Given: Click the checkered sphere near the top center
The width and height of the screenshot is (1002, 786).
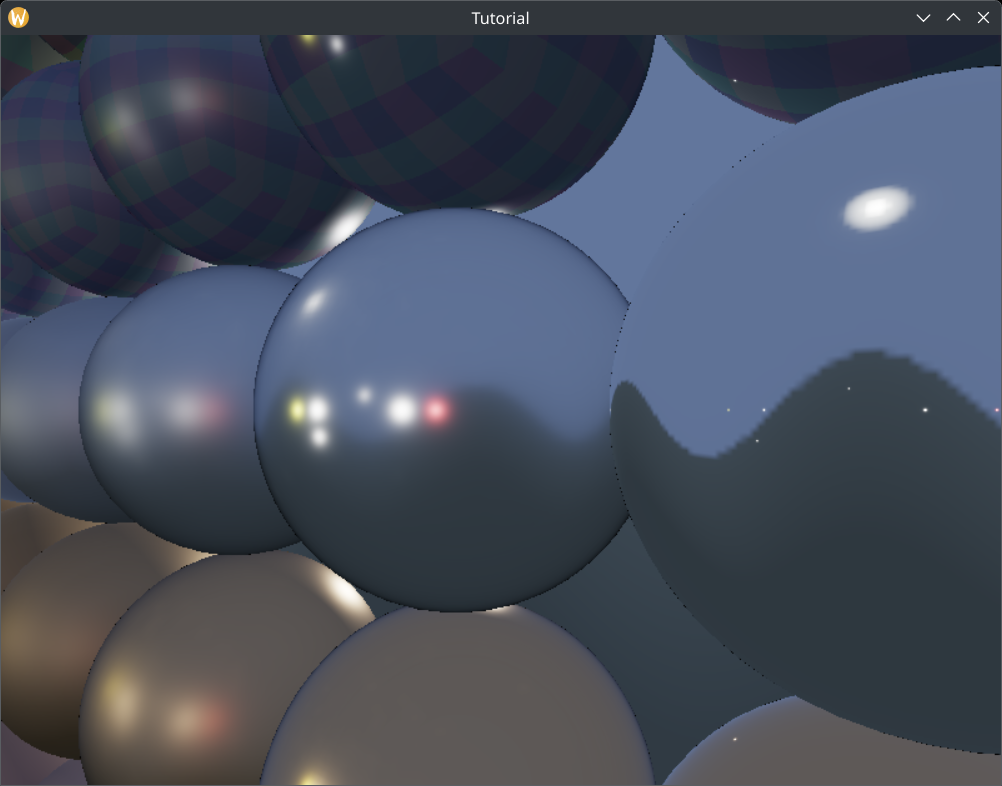Looking at the screenshot, I should click(x=470, y=120).
